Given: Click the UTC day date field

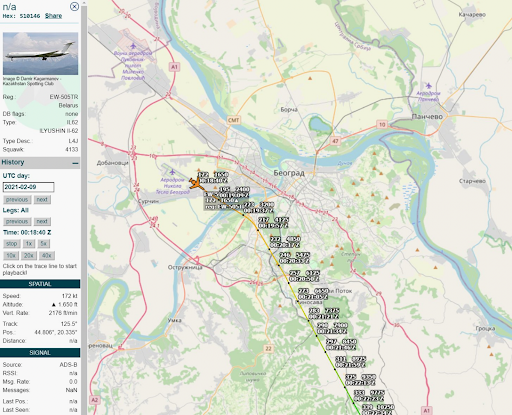Looking at the screenshot, I should pos(28,187).
